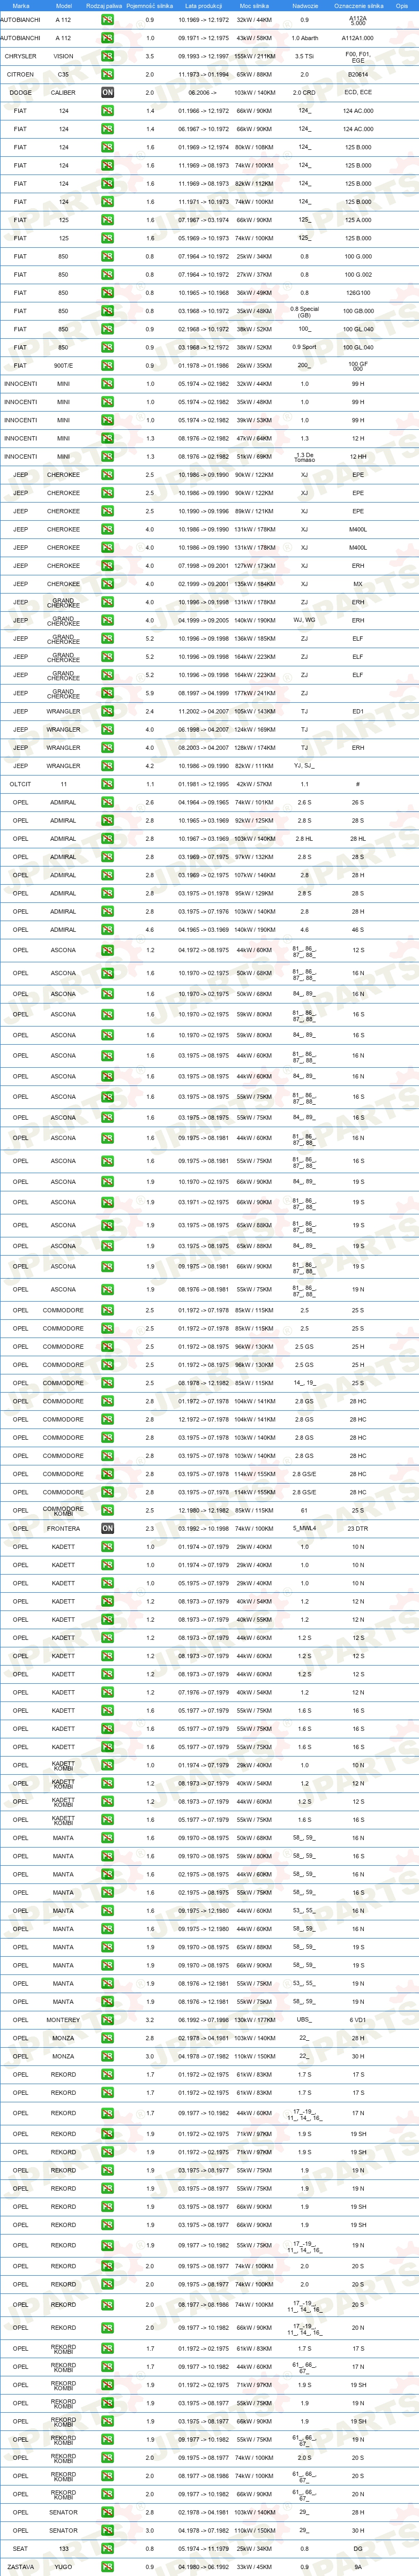Select the YJ, SJ_ body cell

coord(305,766)
